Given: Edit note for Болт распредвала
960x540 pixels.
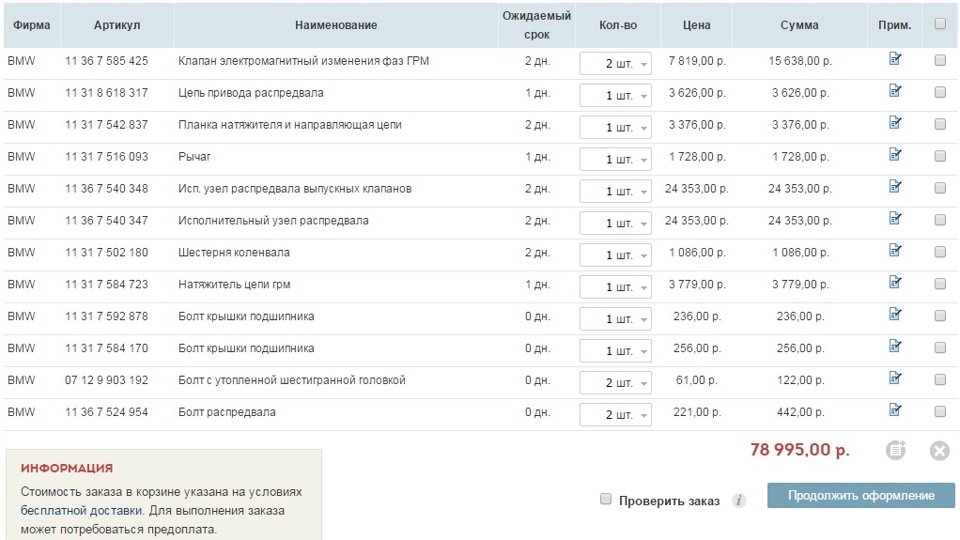Looking at the screenshot, I should pyautogui.click(x=895, y=410).
